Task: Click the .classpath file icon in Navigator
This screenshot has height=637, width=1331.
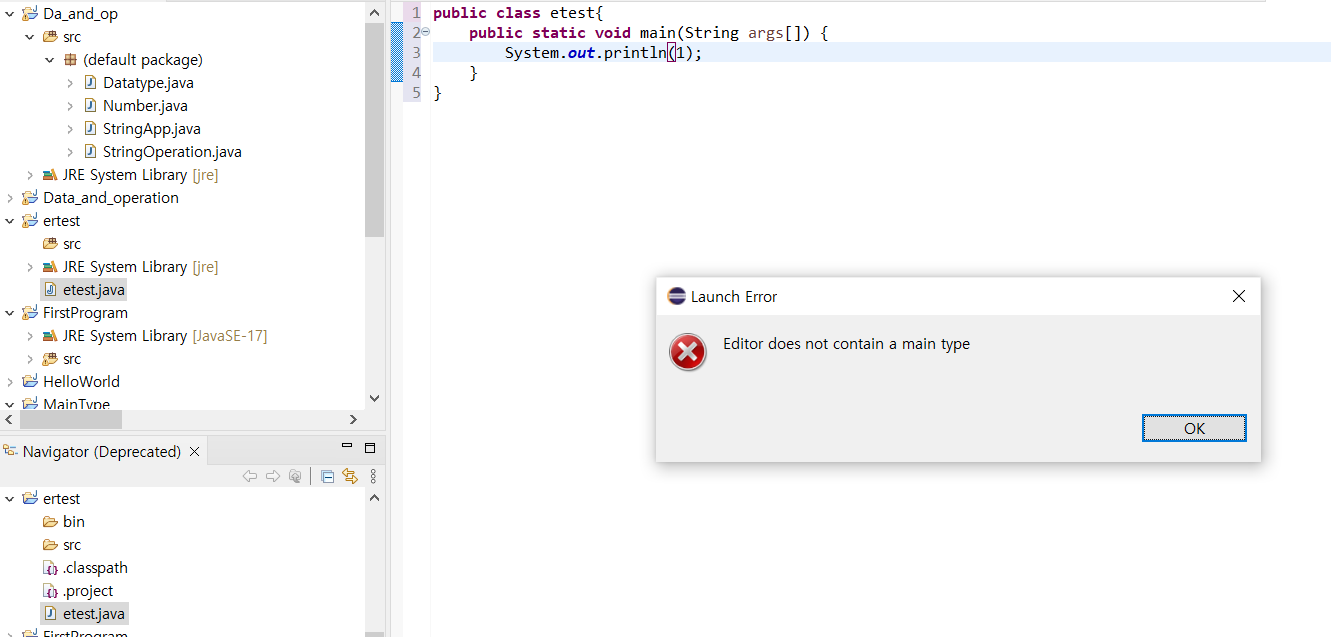Action: pyautogui.click(x=50, y=568)
